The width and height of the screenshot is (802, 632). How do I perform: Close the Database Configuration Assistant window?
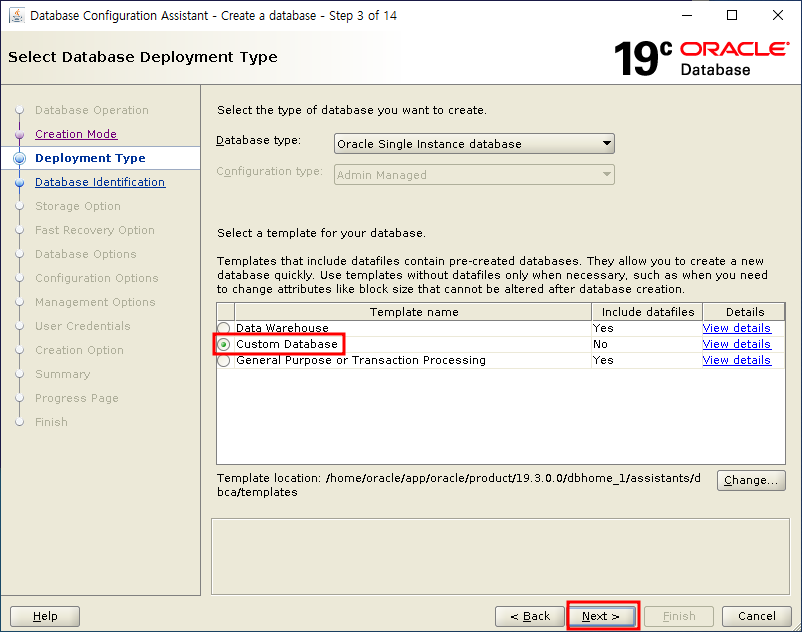(777, 15)
